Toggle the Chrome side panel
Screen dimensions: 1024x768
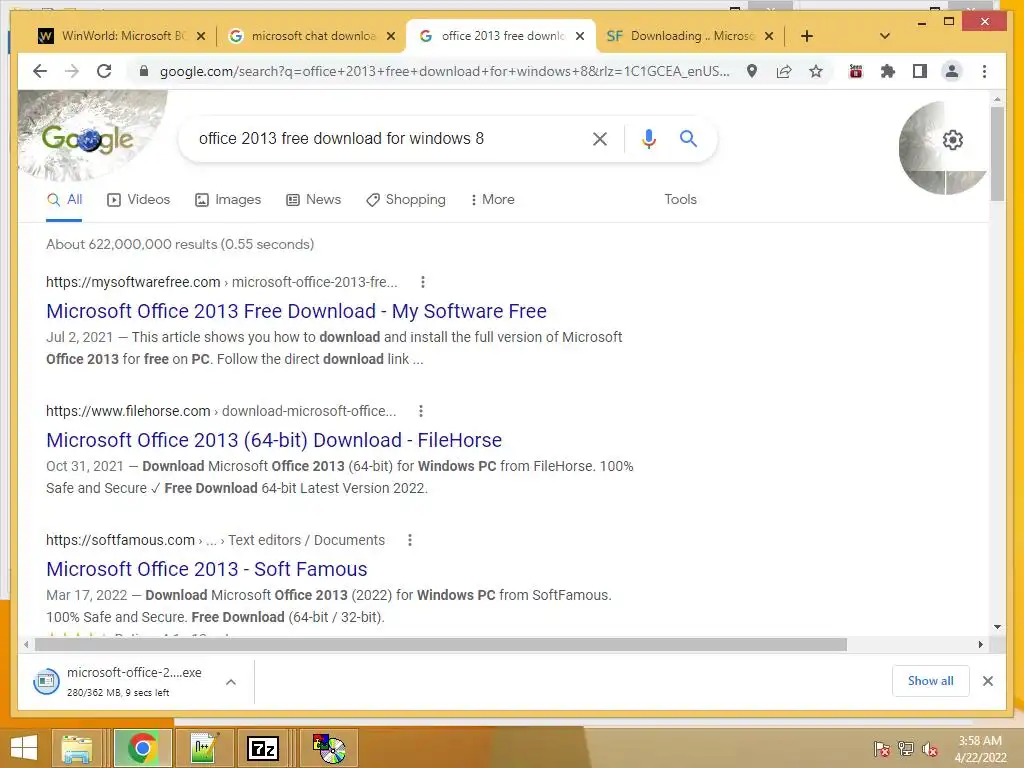(920, 71)
